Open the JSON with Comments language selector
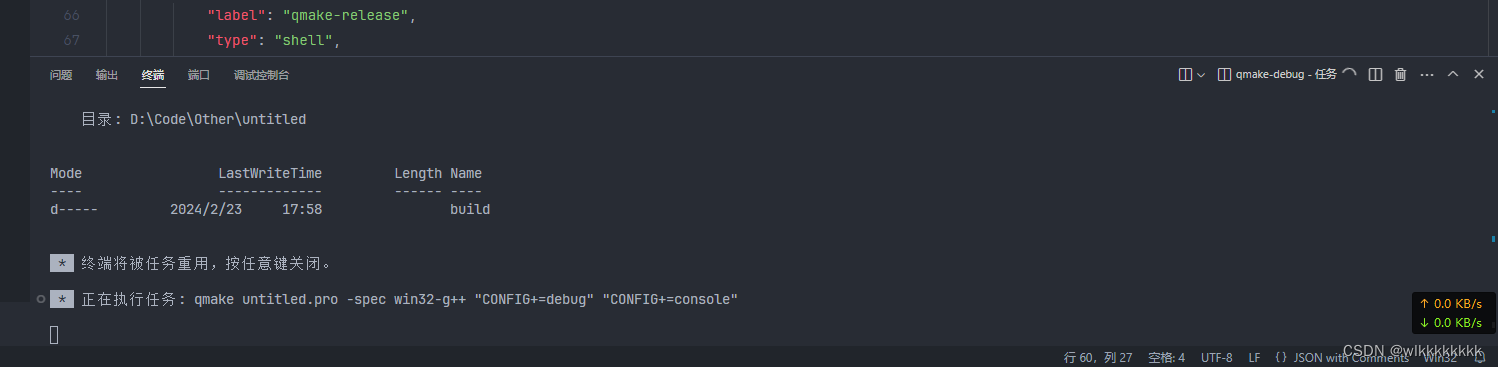 1337,357
